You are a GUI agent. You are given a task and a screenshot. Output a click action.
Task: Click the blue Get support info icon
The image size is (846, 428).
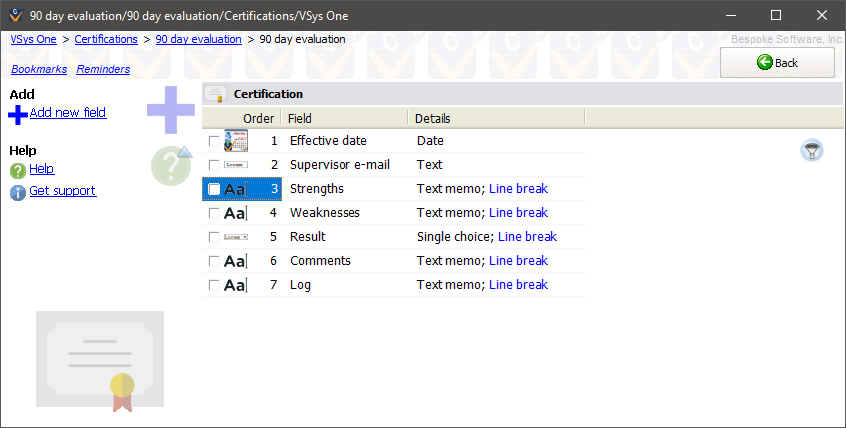click(17, 192)
